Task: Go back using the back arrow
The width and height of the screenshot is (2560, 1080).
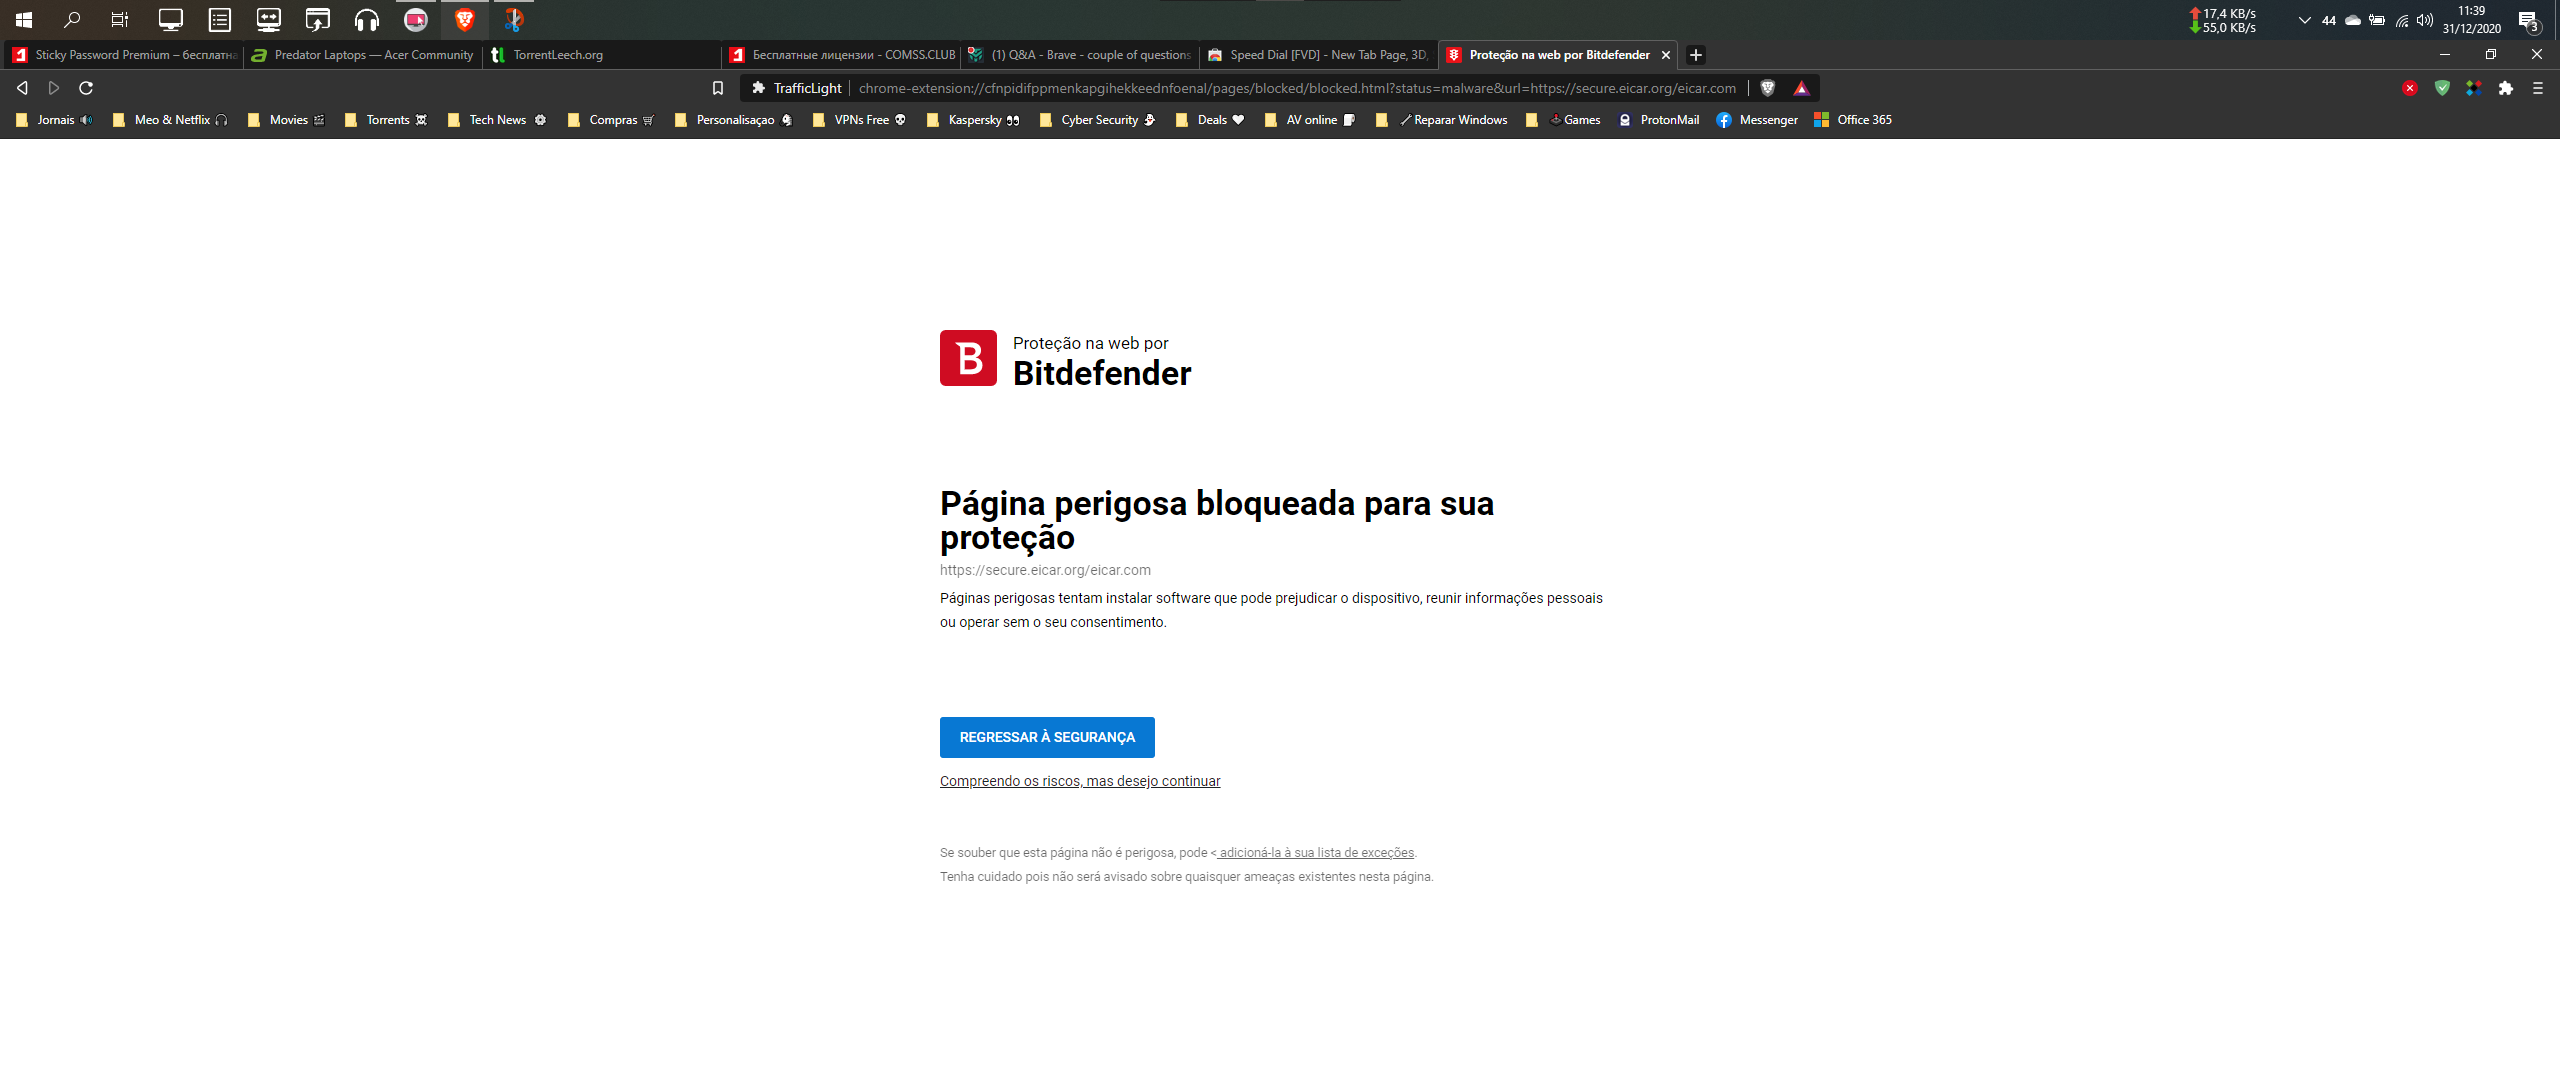Action: [x=22, y=88]
